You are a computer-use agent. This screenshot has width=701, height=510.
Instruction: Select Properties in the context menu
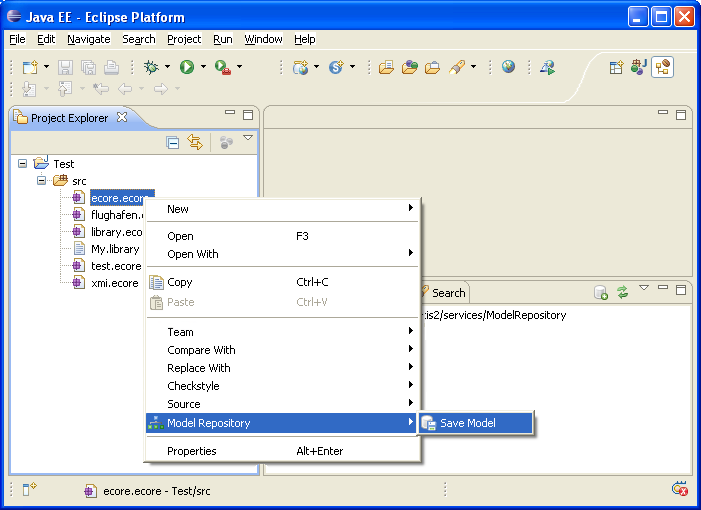pyautogui.click(x=283, y=451)
